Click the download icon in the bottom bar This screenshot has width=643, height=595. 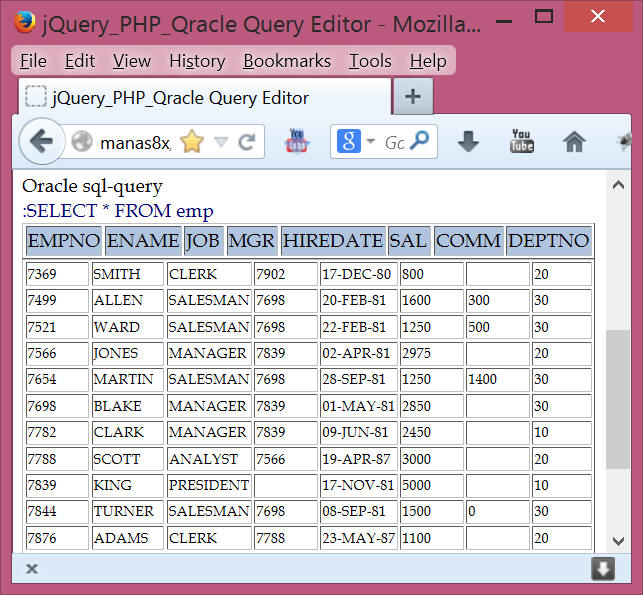(602, 568)
